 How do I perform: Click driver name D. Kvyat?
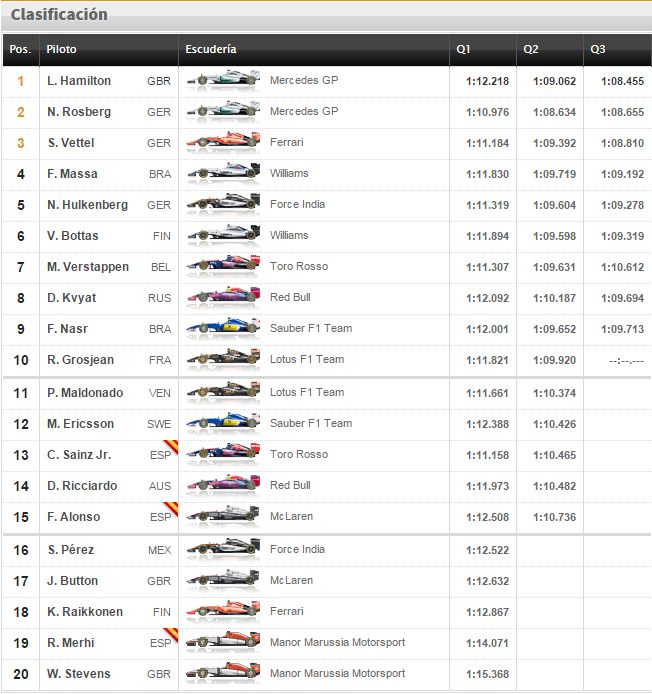point(71,298)
